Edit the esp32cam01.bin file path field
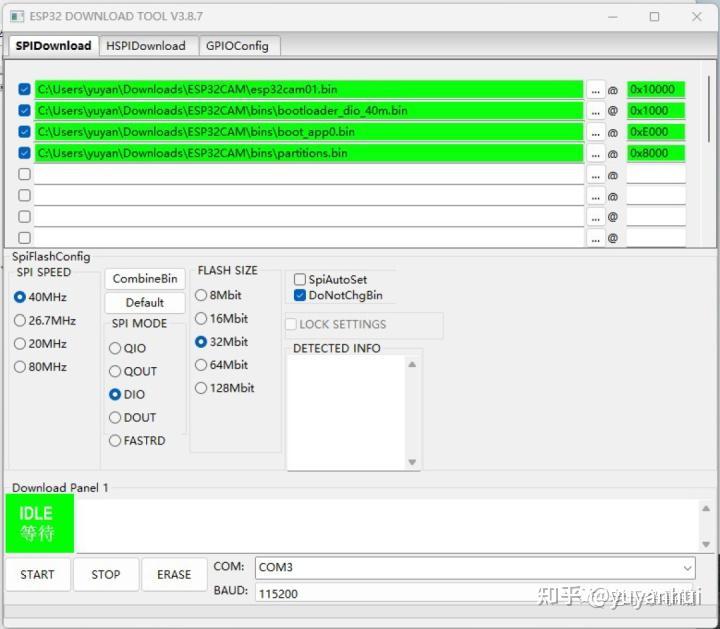720x629 pixels. 309,89
